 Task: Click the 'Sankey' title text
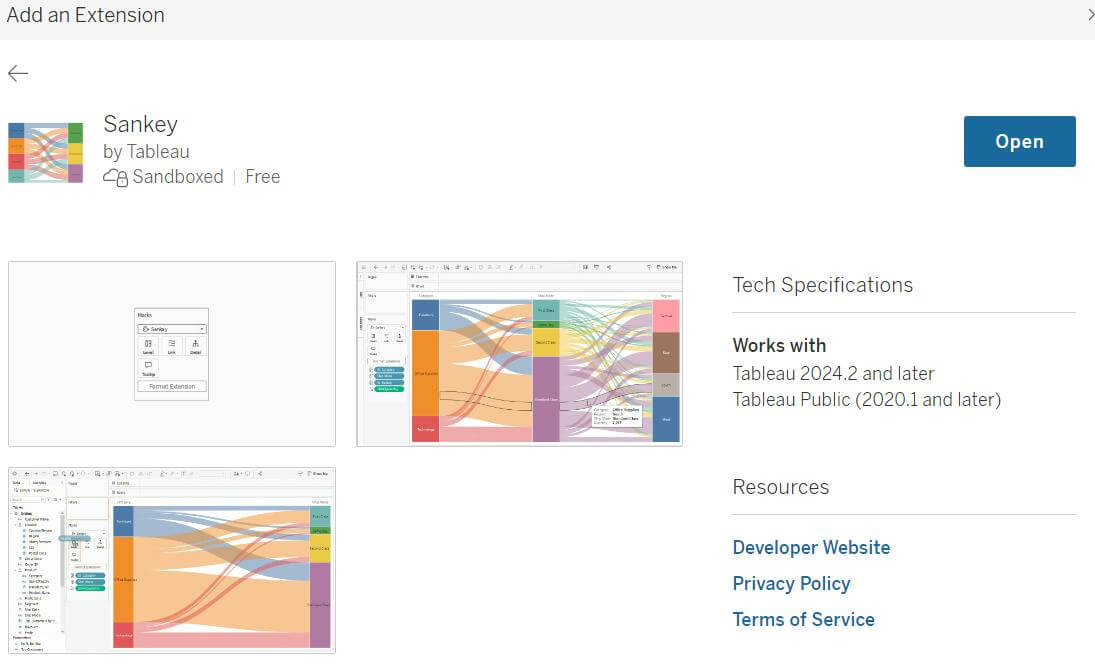click(x=140, y=124)
